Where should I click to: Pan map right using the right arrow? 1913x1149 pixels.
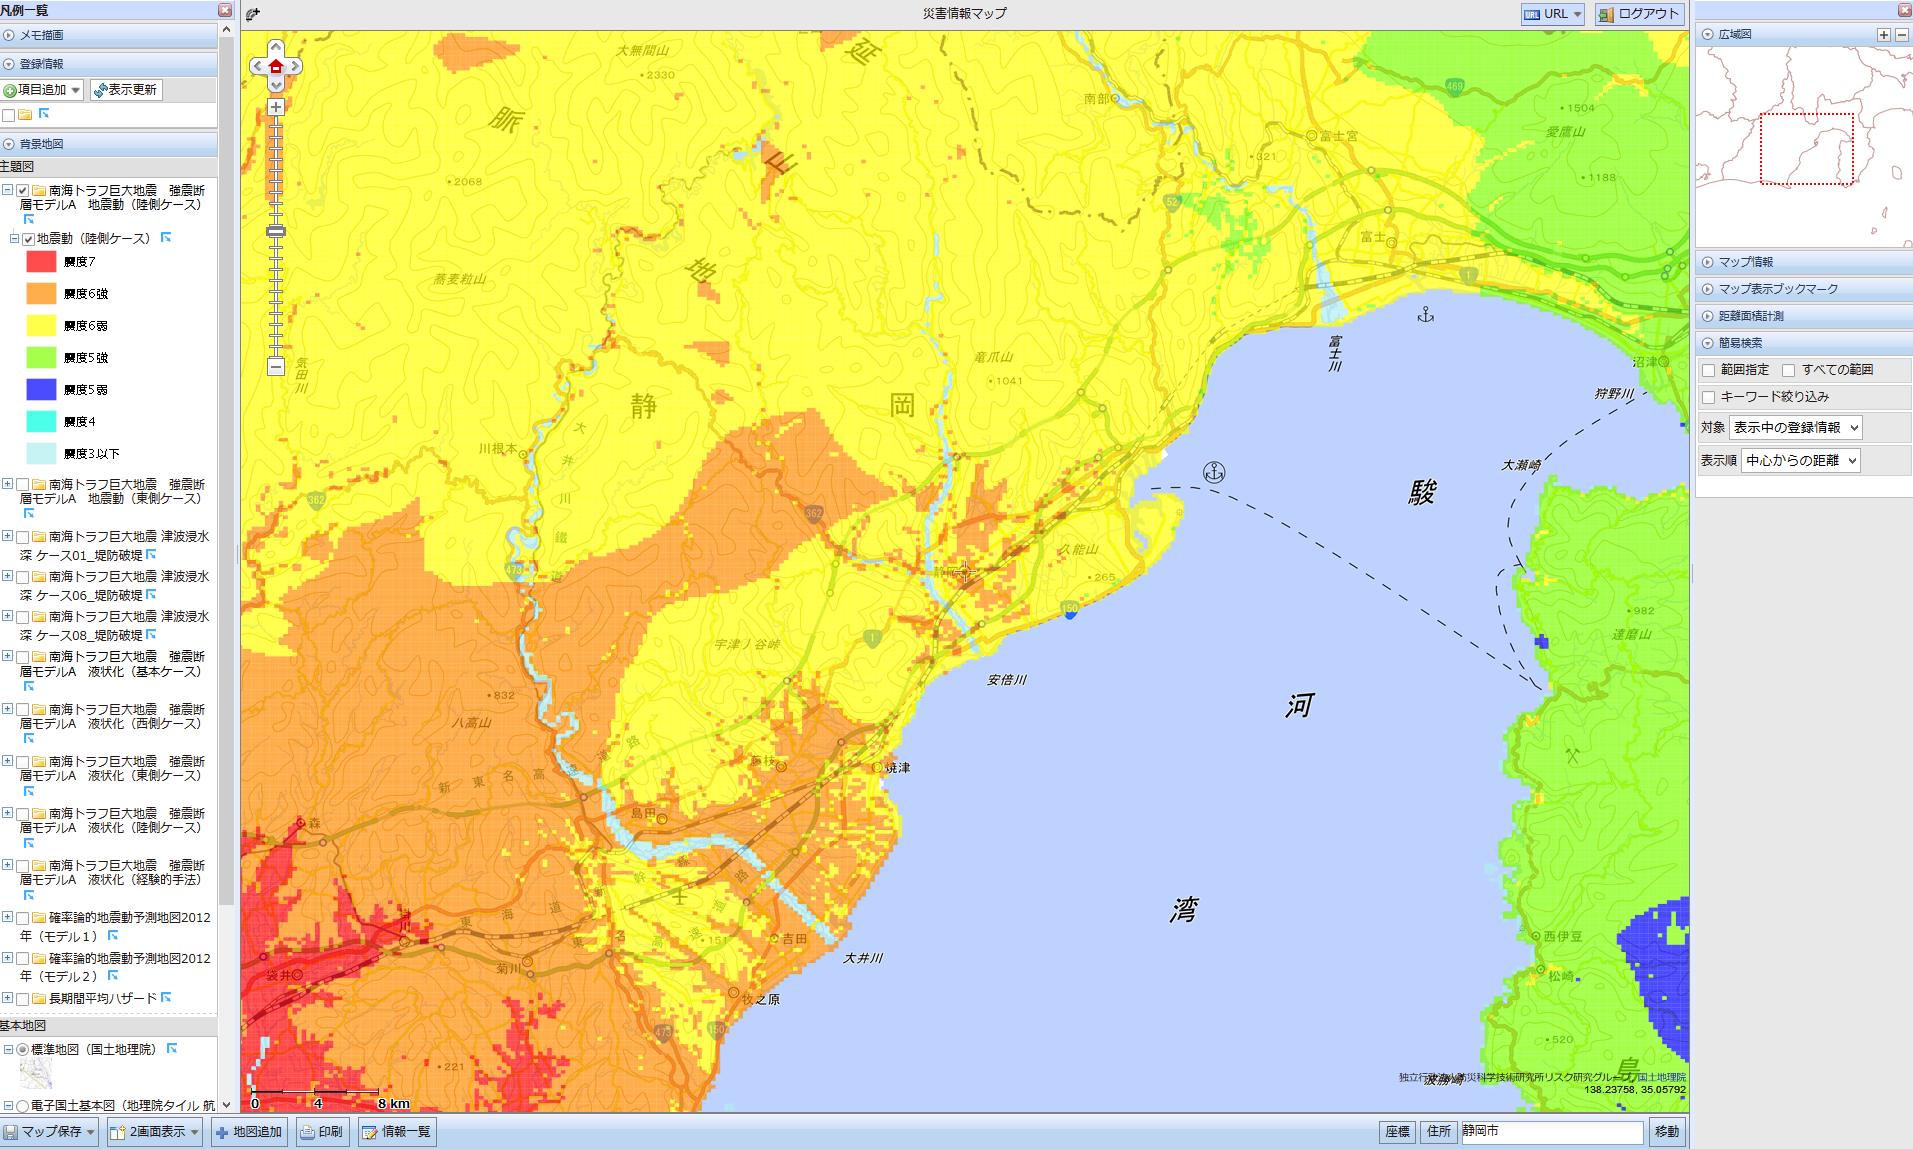[x=295, y=67]
